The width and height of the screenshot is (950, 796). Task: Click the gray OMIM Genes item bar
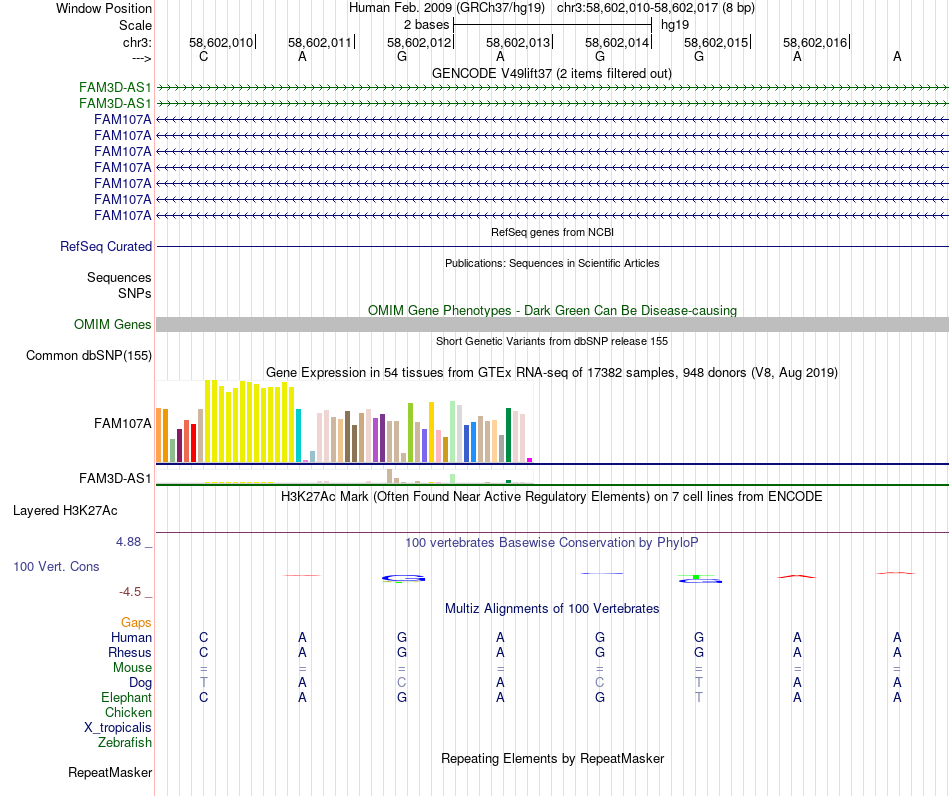552,324
